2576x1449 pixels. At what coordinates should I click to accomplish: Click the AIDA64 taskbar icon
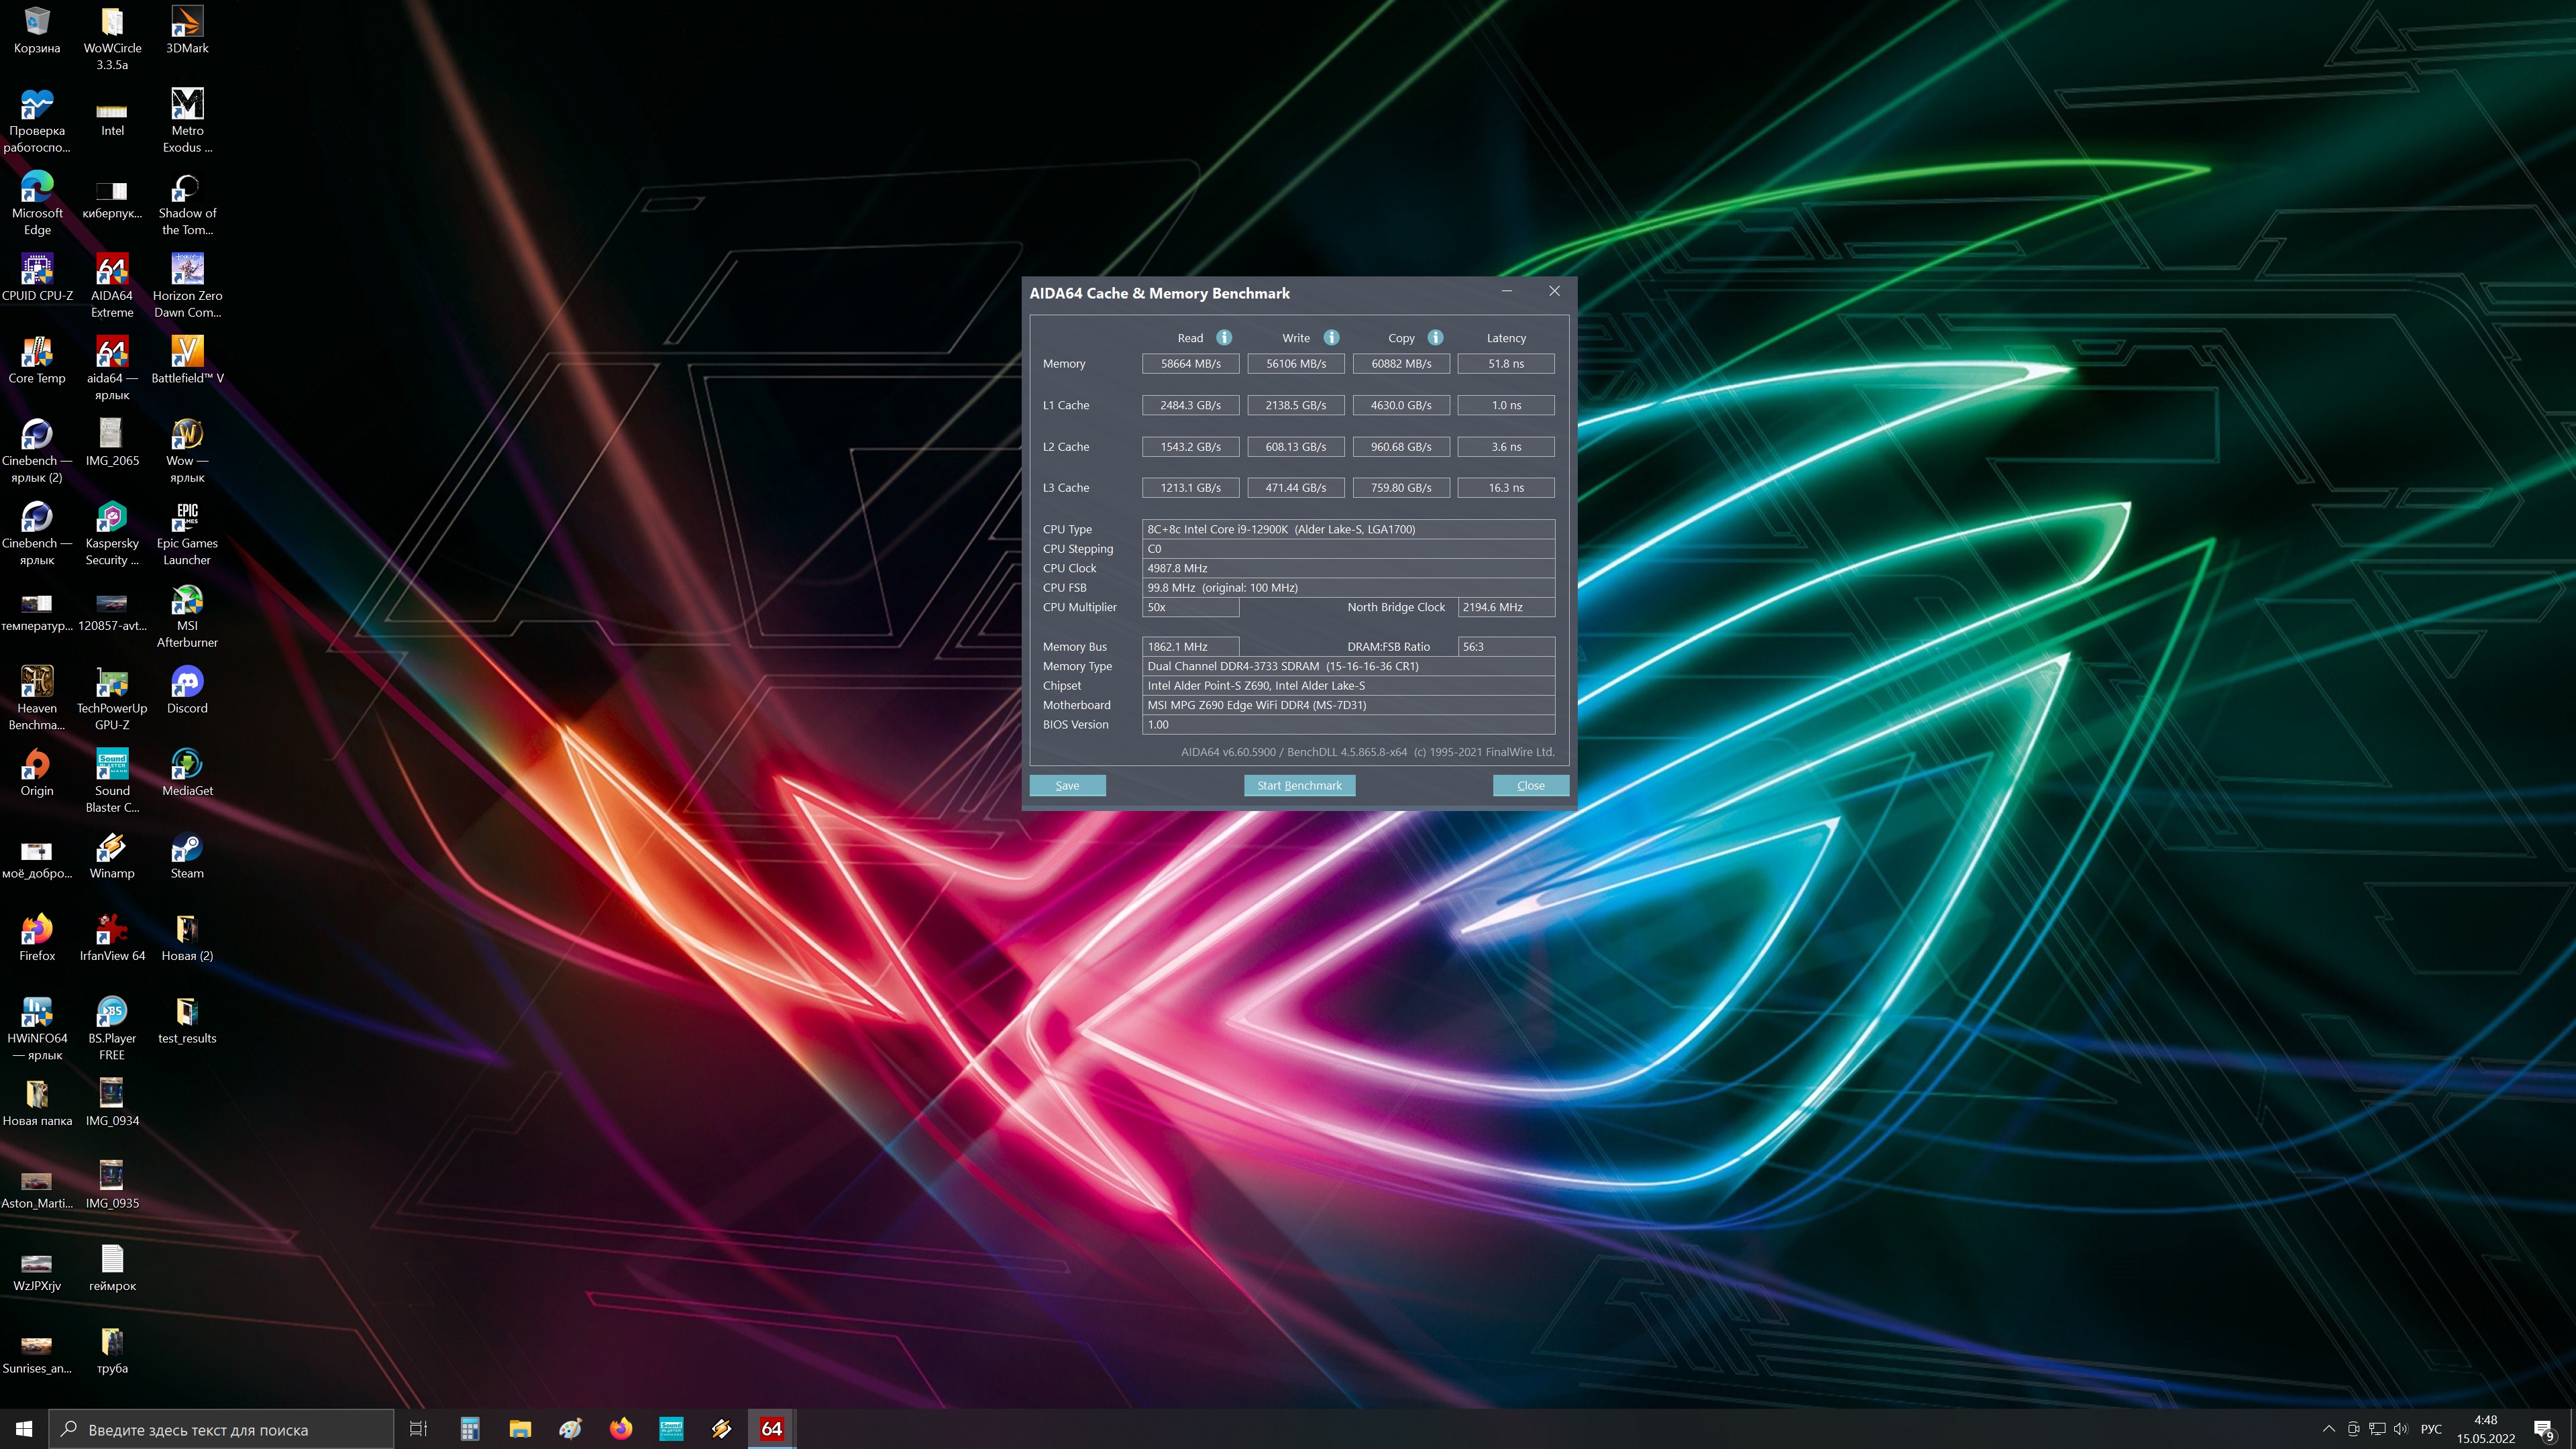coord(772,1428)
